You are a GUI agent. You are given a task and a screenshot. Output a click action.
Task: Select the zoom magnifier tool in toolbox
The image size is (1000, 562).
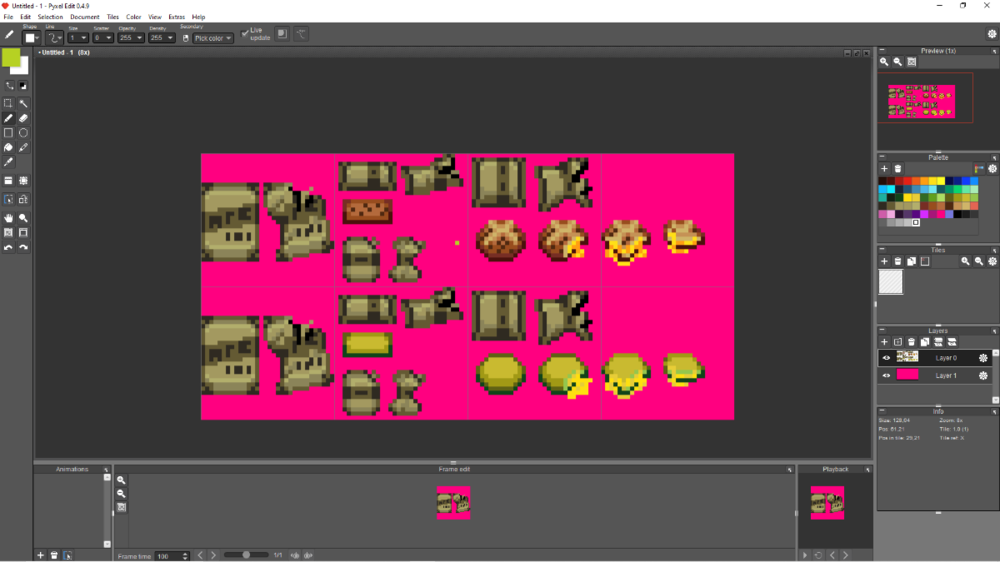[x=24, y=218]
